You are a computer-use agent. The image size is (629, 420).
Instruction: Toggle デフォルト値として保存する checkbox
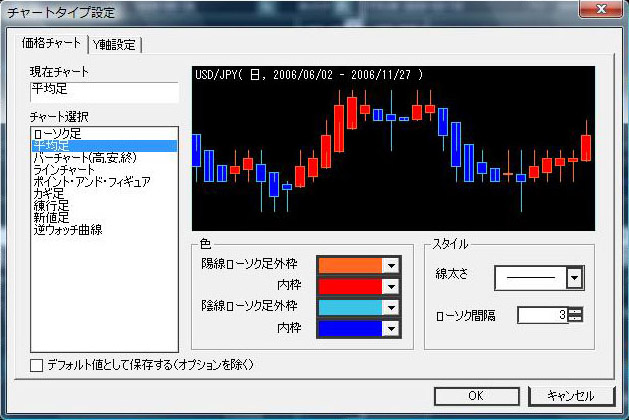37,365
